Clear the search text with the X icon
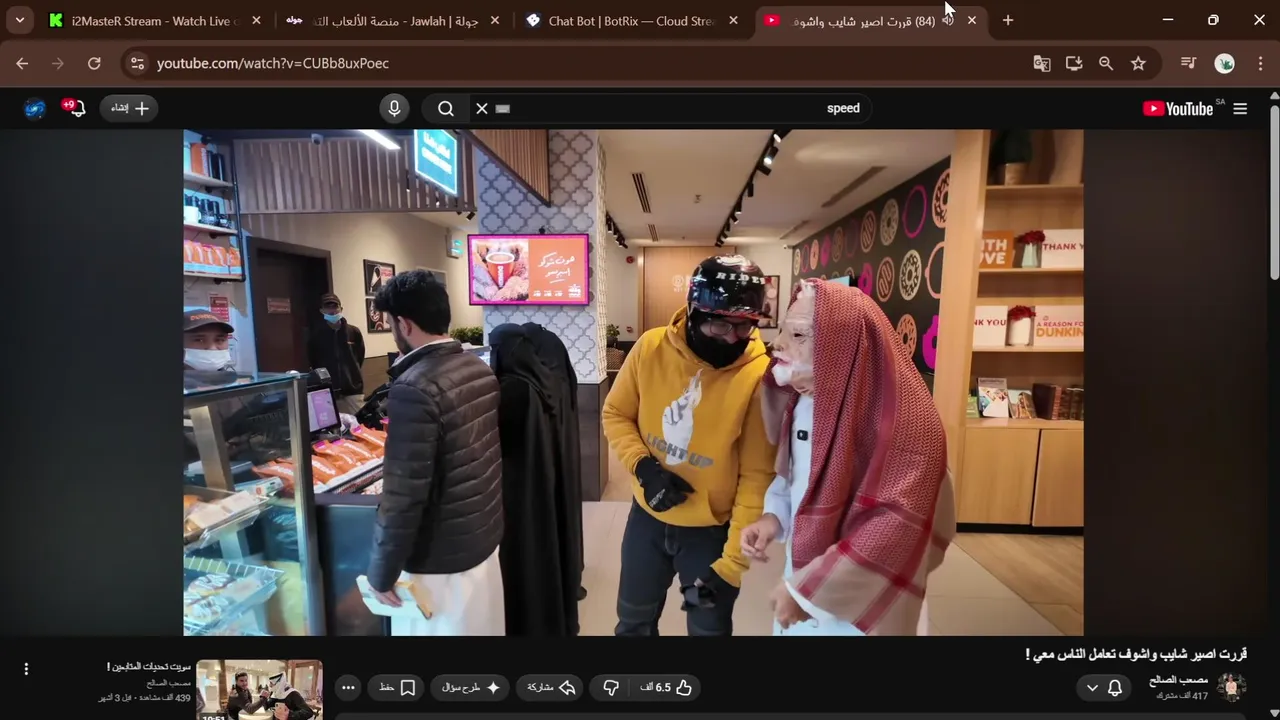The width and height of the screenshot is (1280, 720). click(482, 108)
